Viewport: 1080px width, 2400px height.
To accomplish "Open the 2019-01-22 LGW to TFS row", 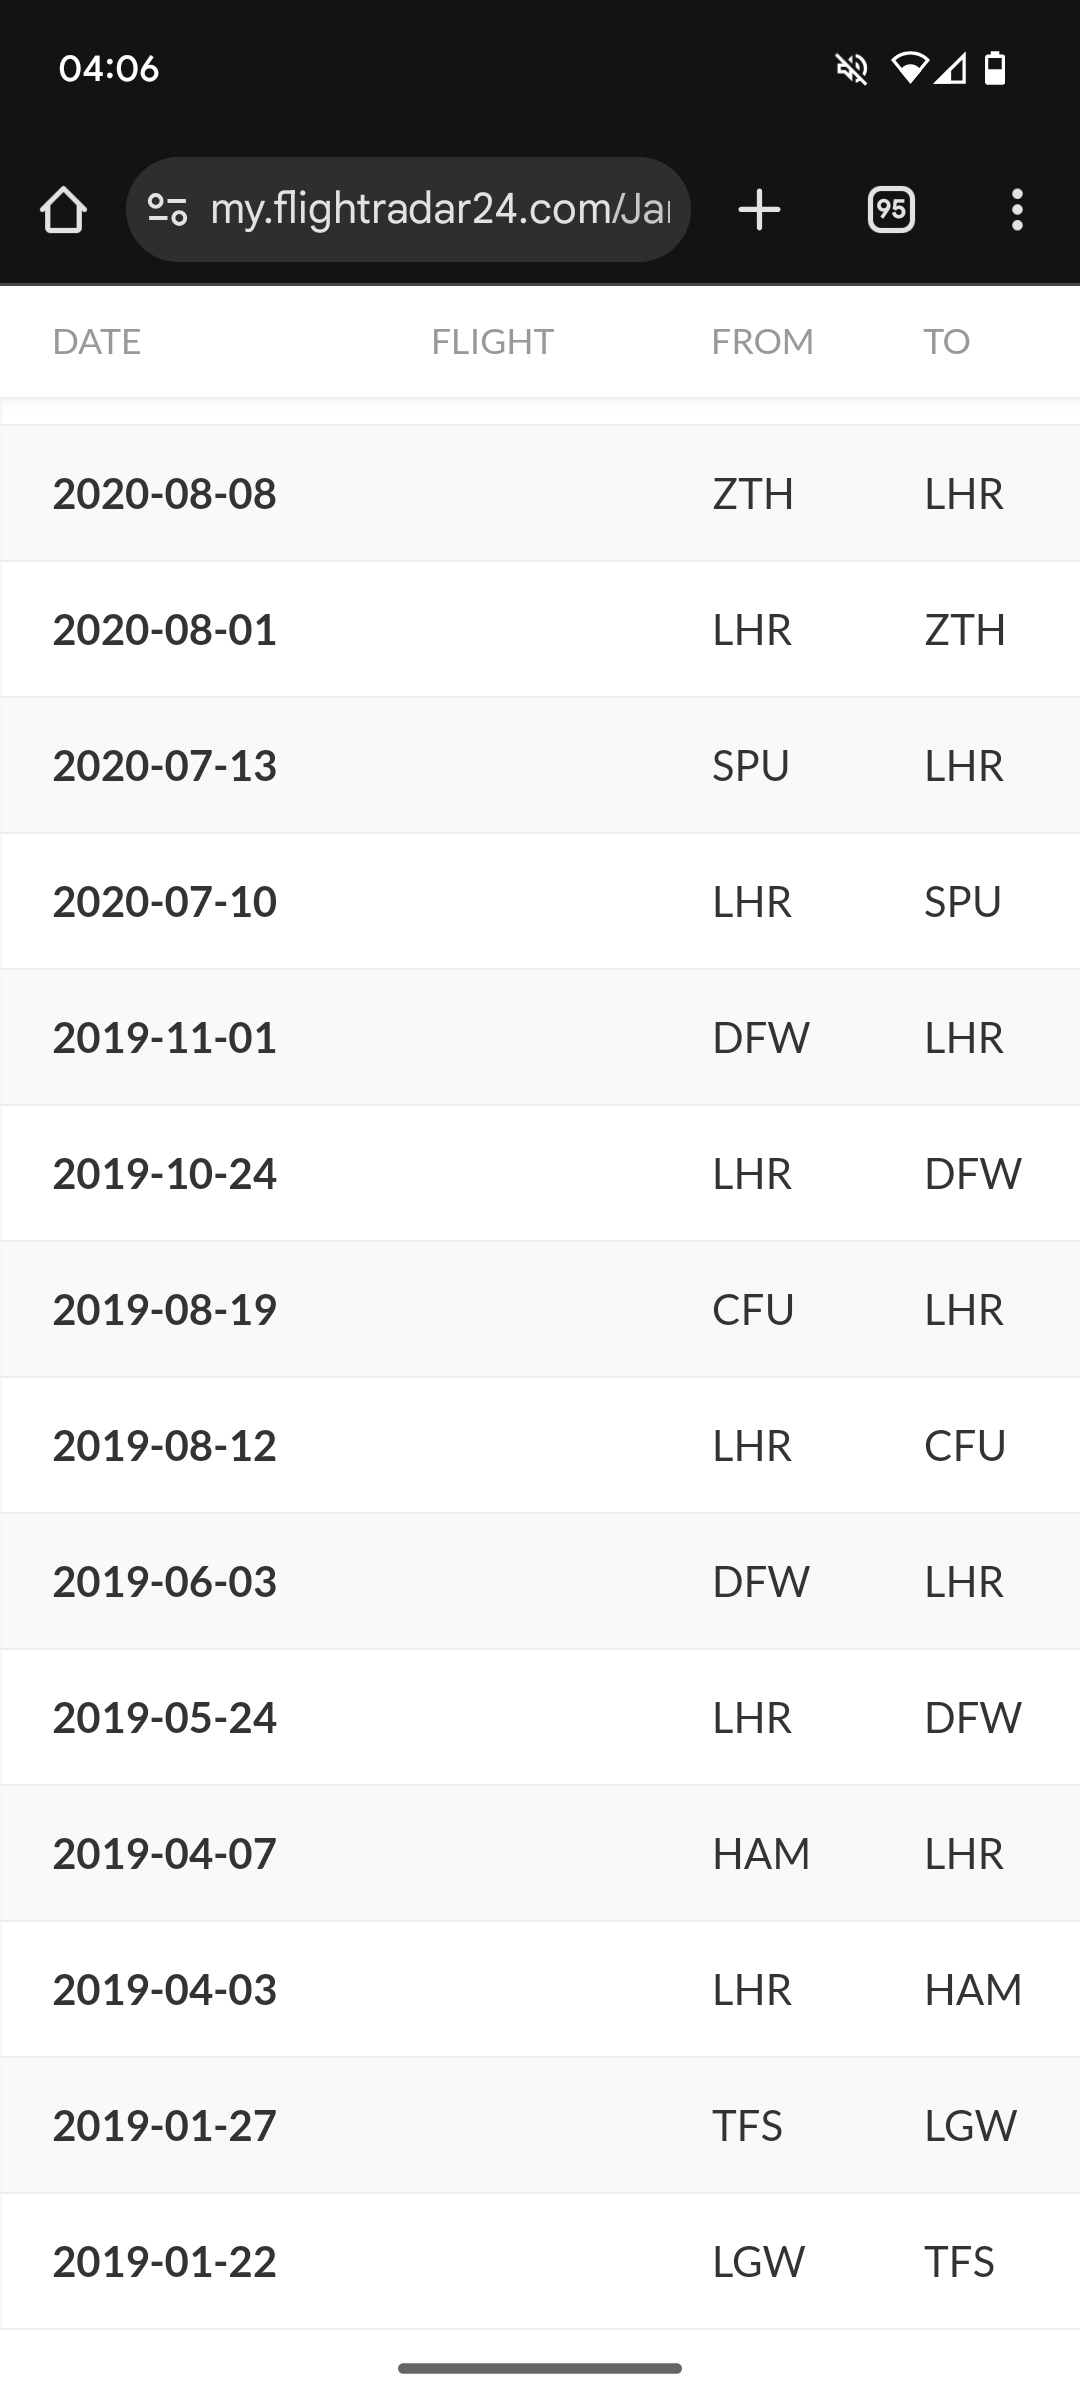I will [540, 2262].
